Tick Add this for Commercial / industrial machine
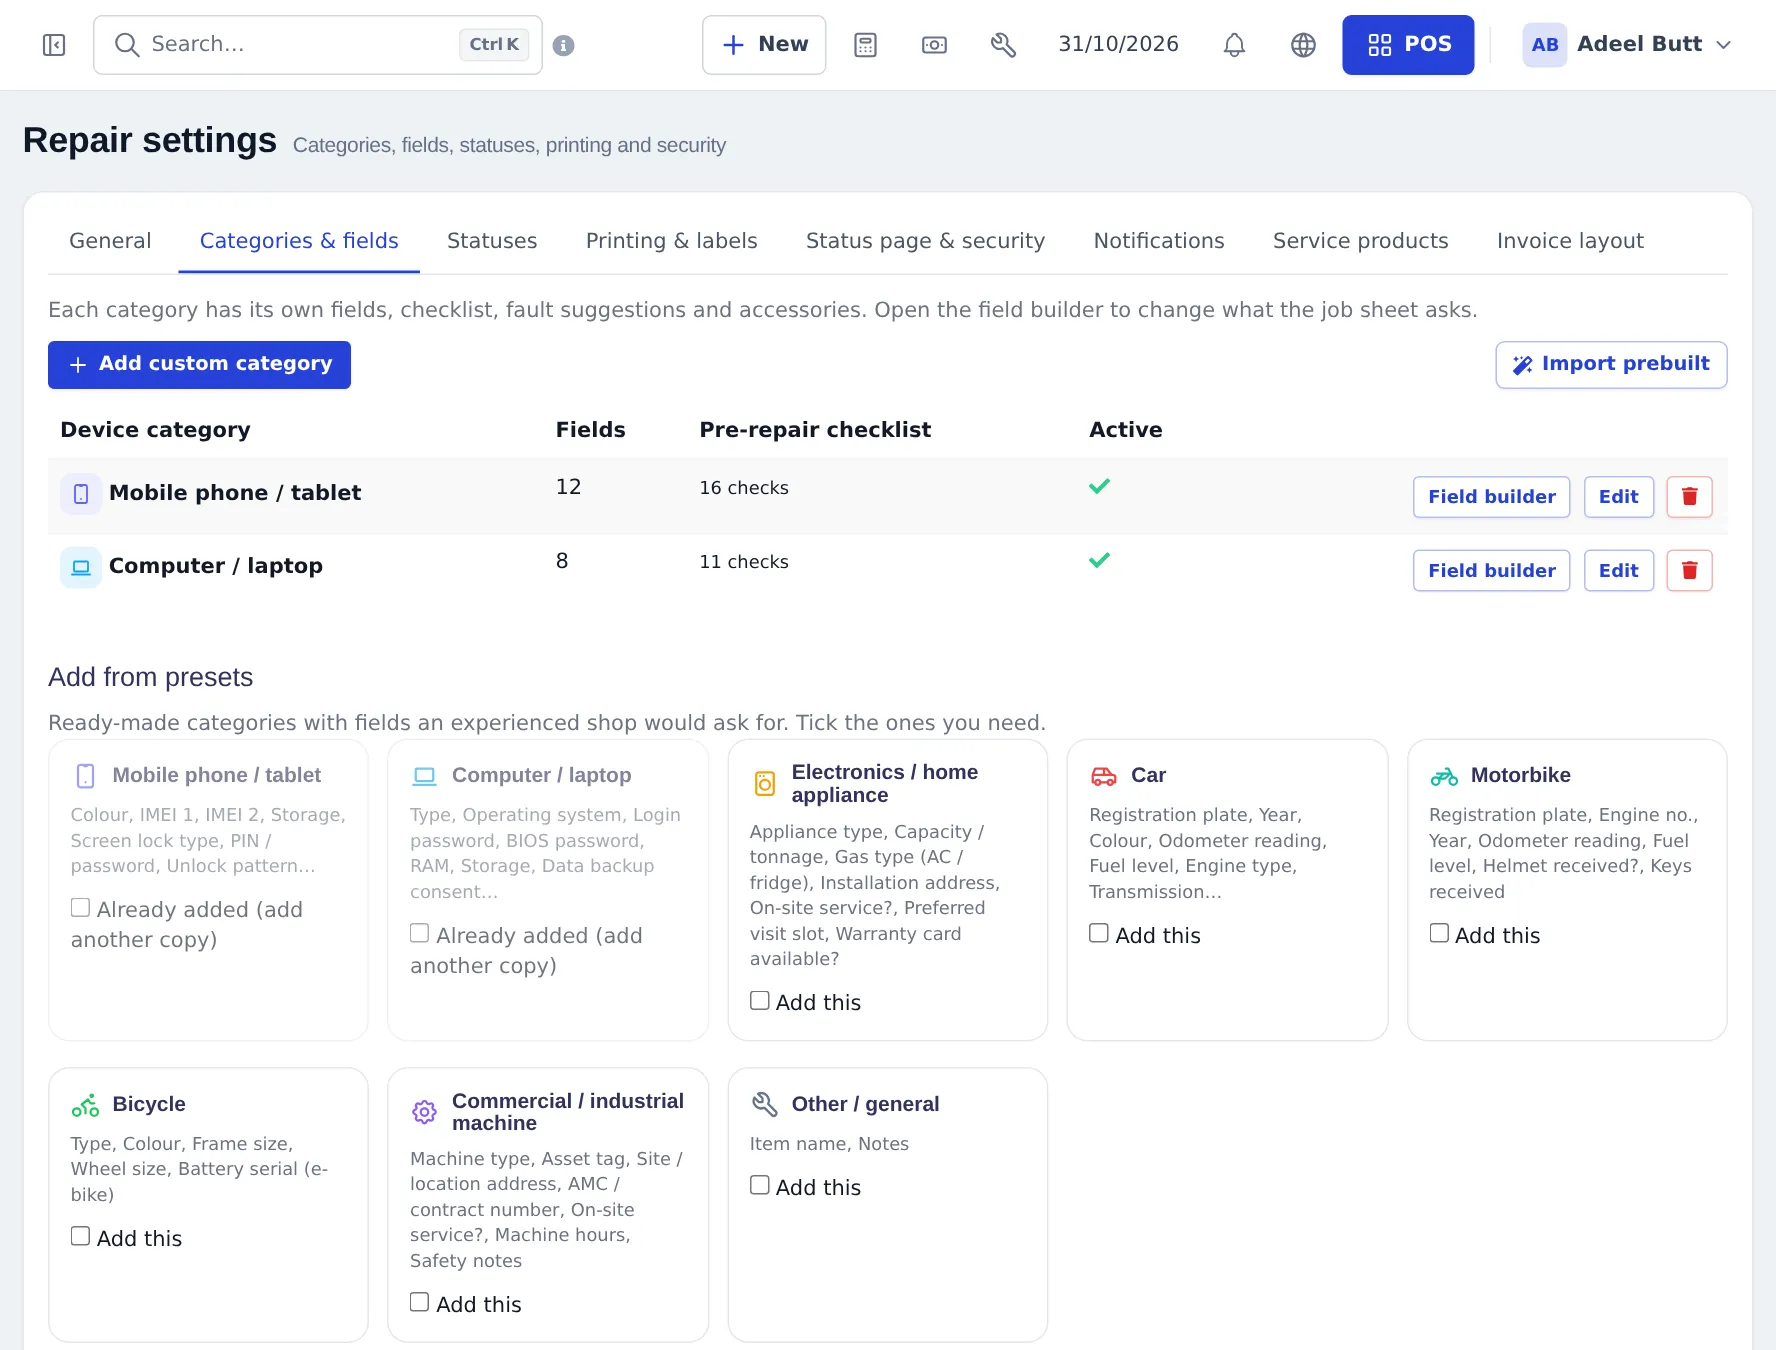Screen dimensions: 1776x1350 tap(420, 1302)
